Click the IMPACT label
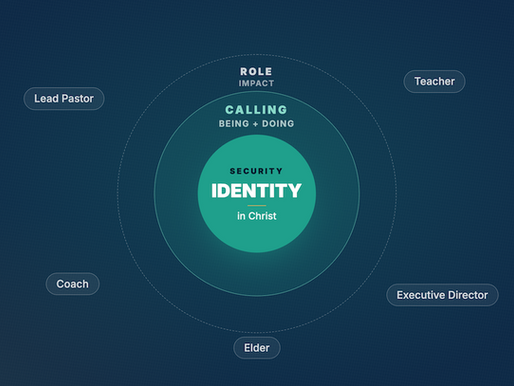 [256, 83]
